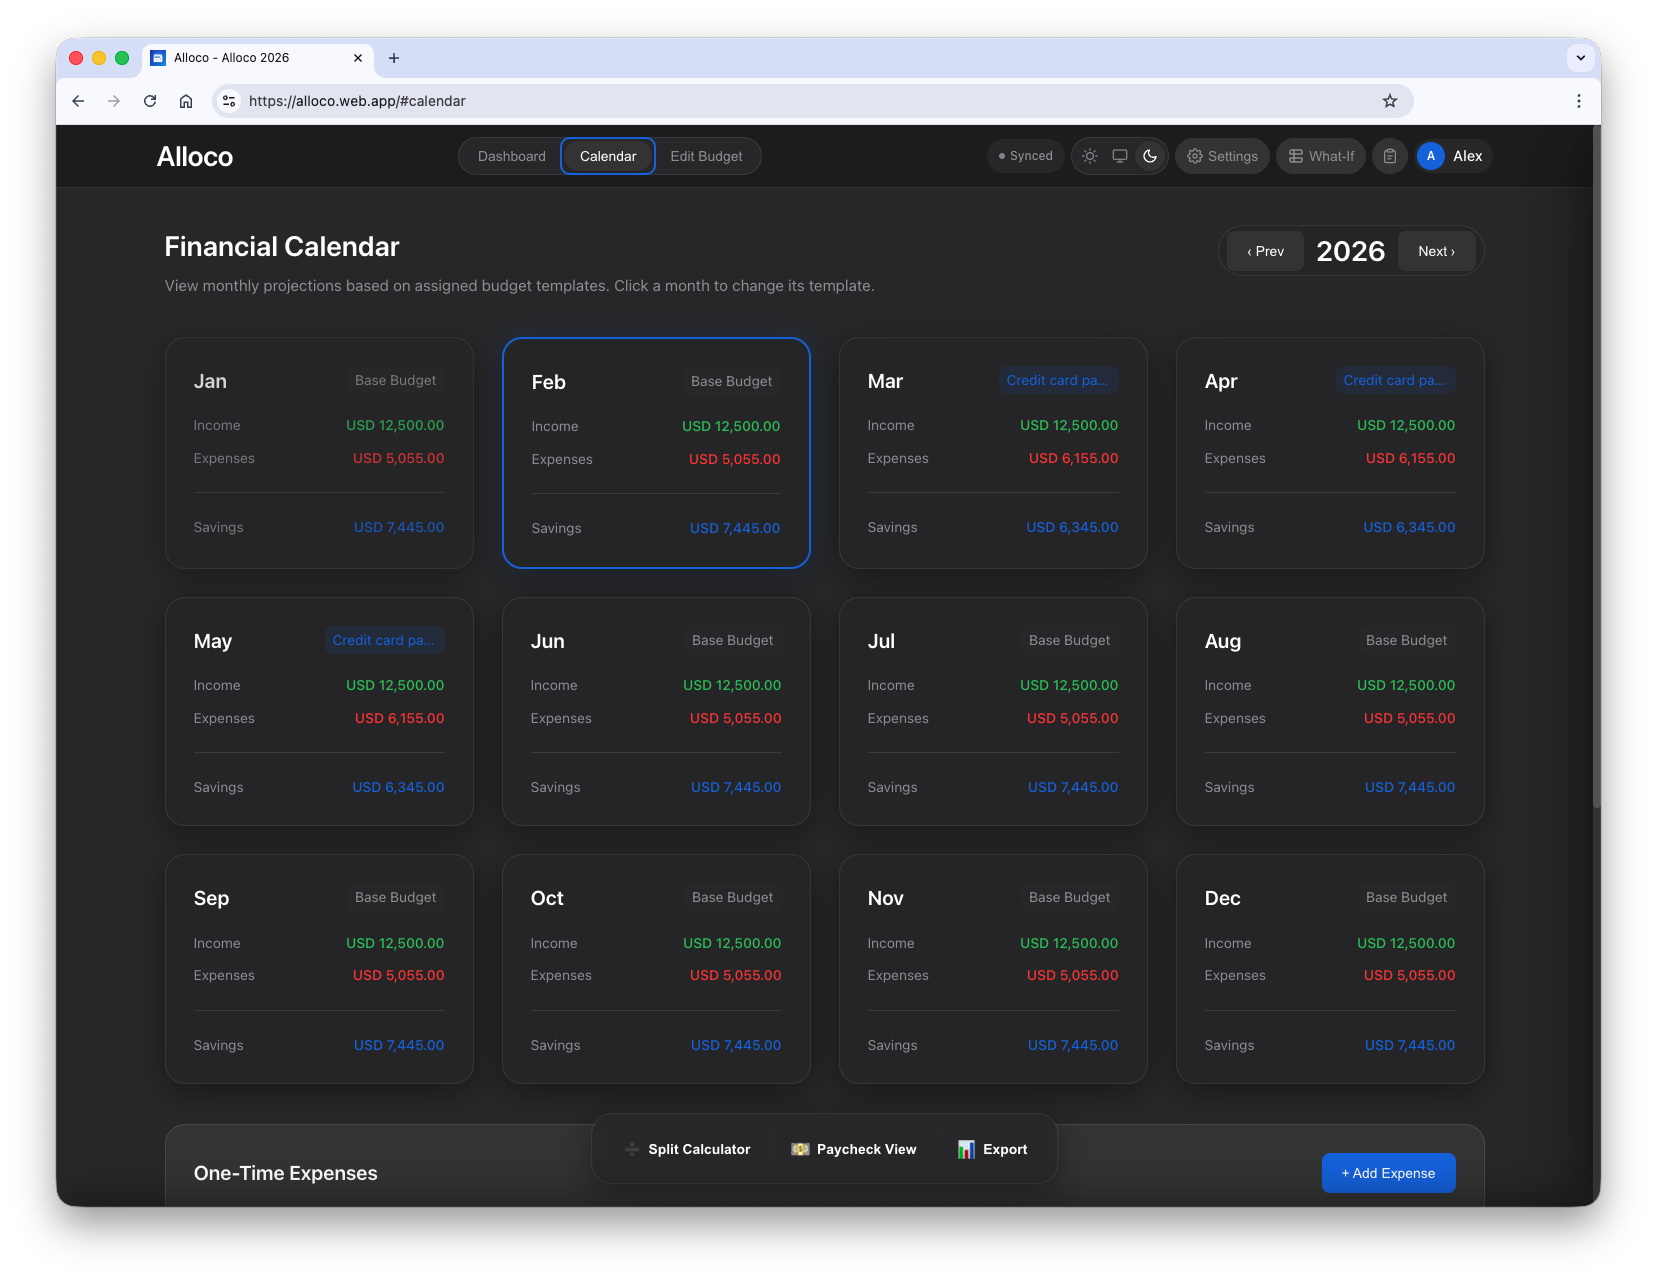Open the What-If scenario tool
This screenshot has height=1281, width=1657.
pyautogui.click(x=1320, y=156)
